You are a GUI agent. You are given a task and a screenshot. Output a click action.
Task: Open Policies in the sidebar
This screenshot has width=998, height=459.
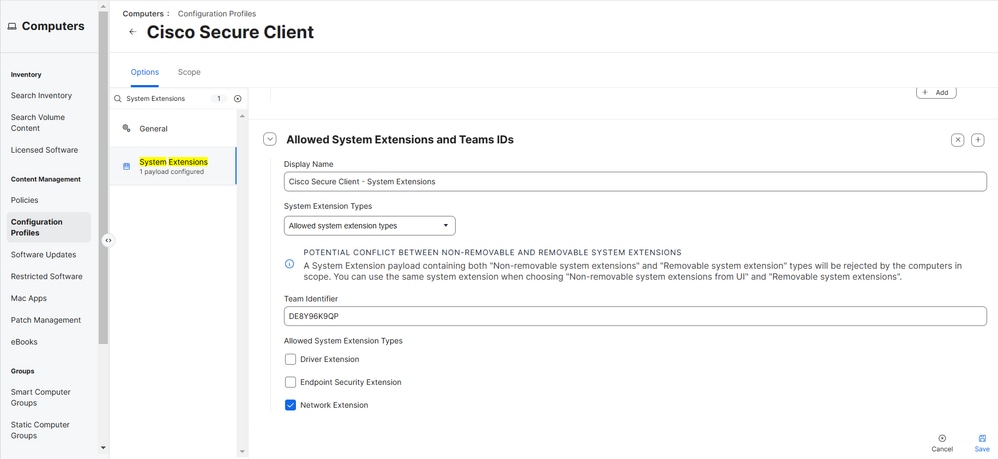[25, 200]
